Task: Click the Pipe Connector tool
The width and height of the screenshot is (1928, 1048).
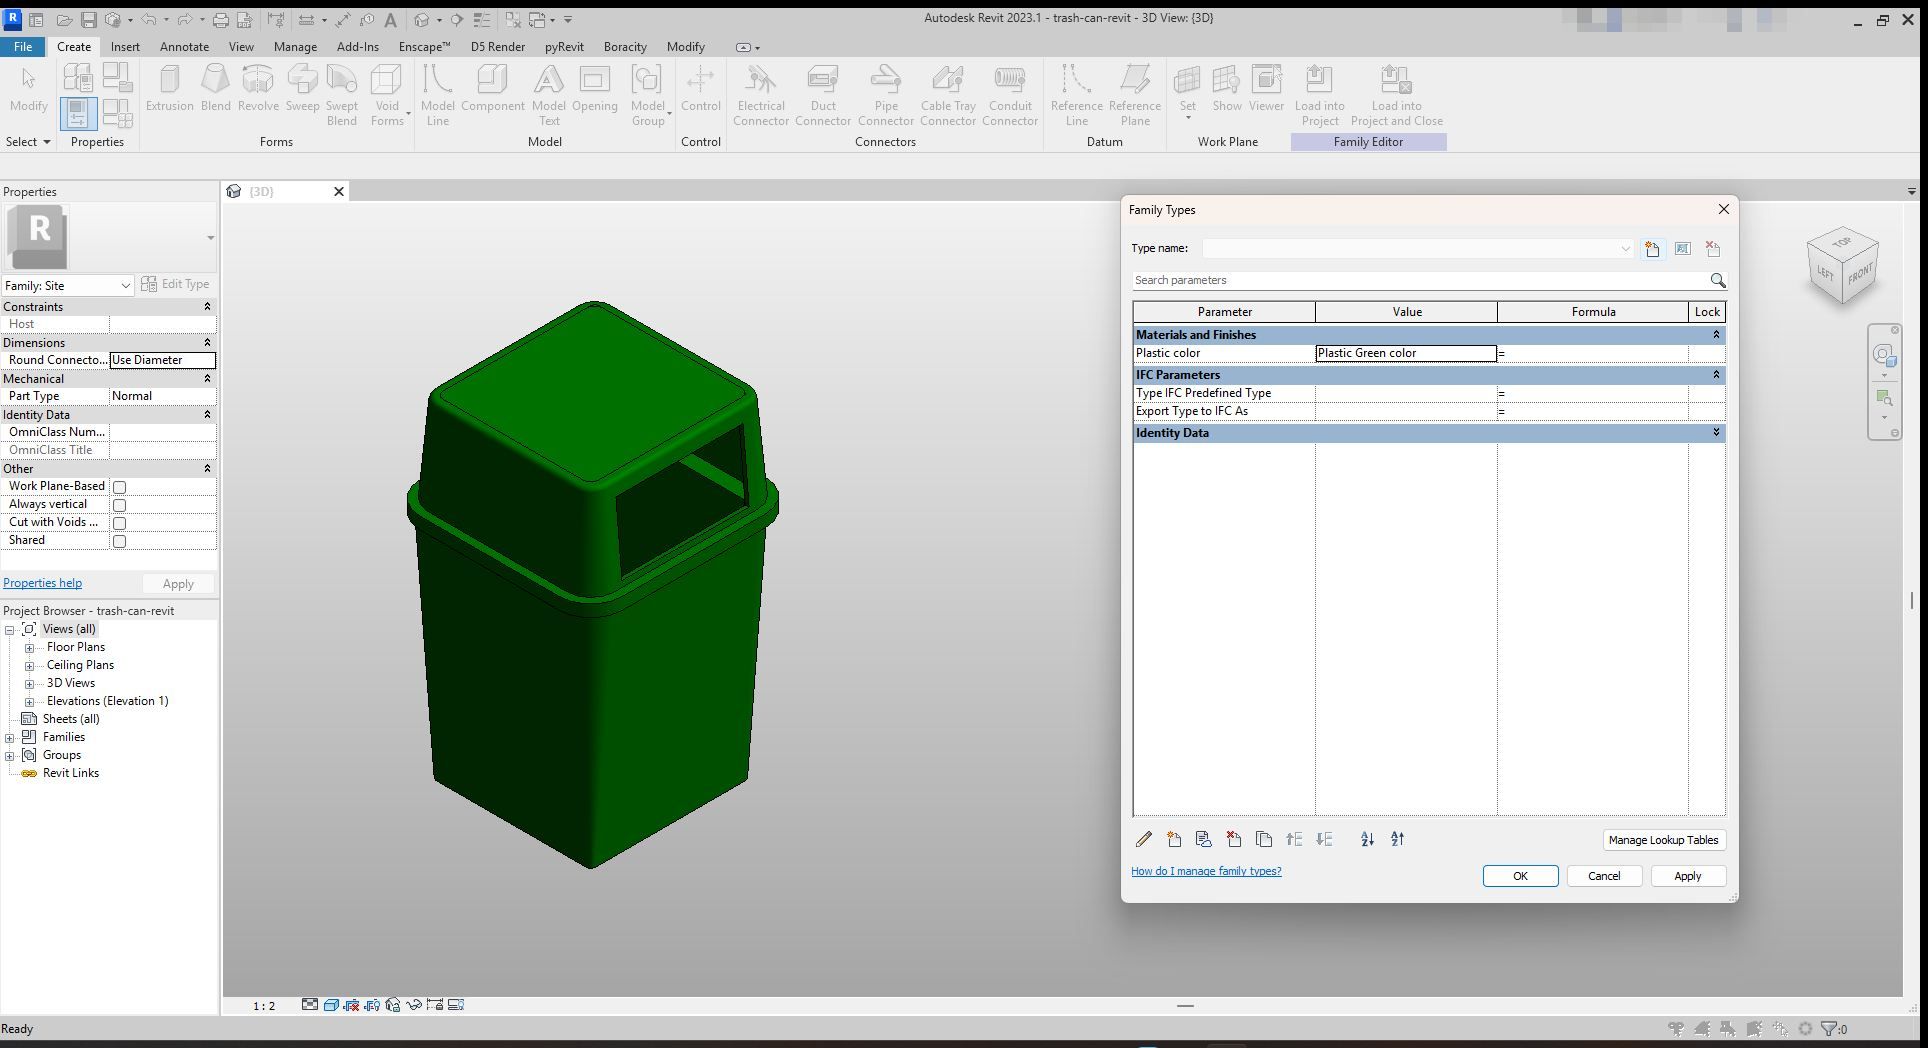Action: 885,95
